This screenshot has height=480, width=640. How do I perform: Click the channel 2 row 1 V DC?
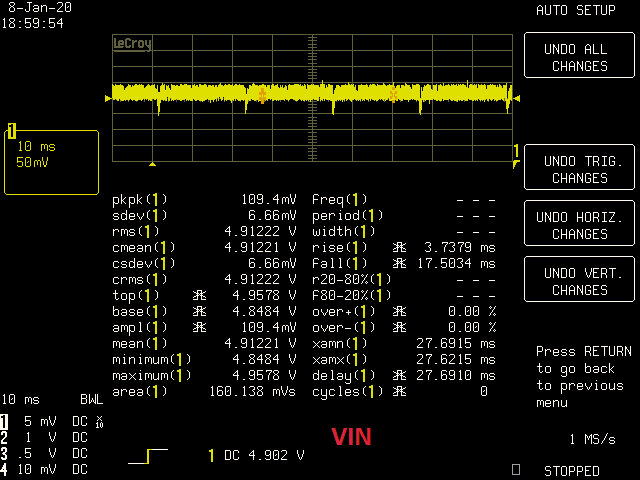point(44,438)
